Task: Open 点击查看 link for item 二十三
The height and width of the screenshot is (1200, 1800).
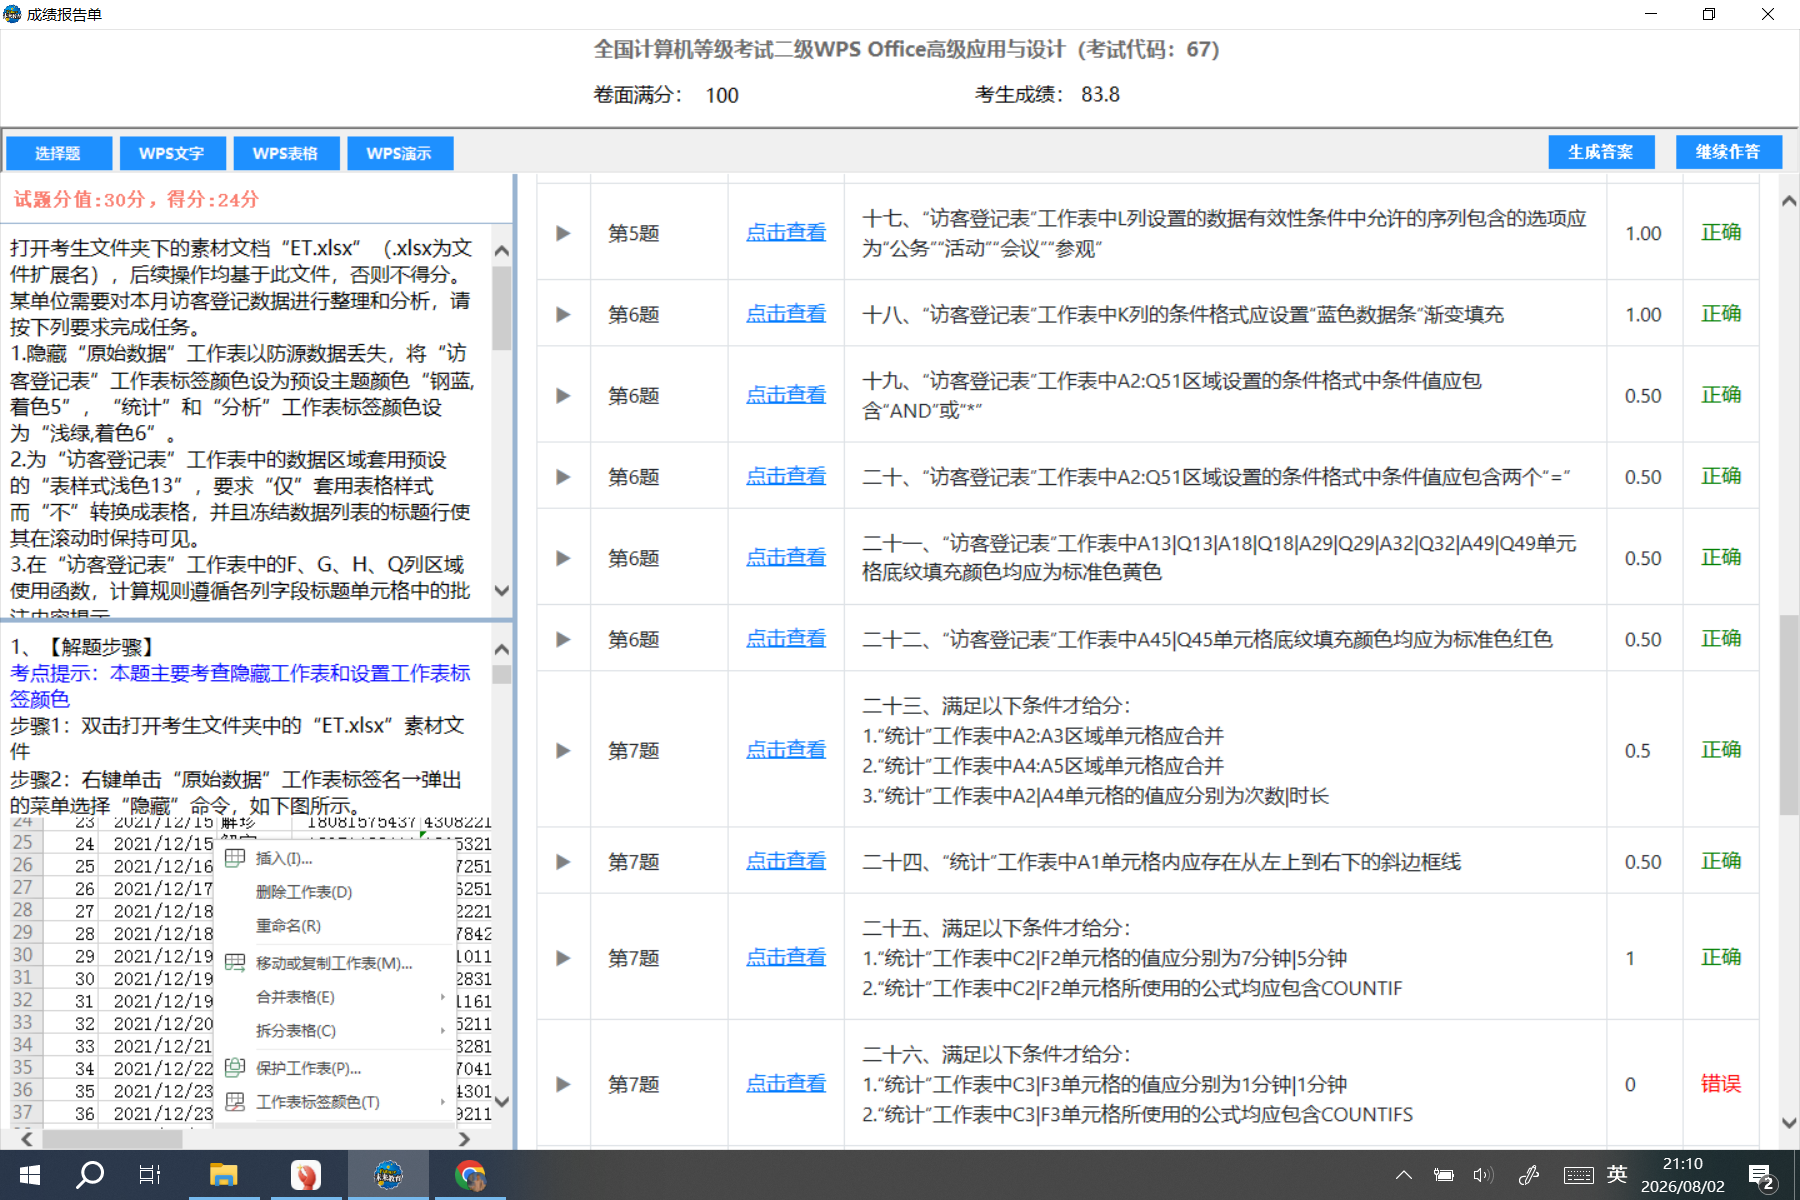Action: click(x=786, y=750)
